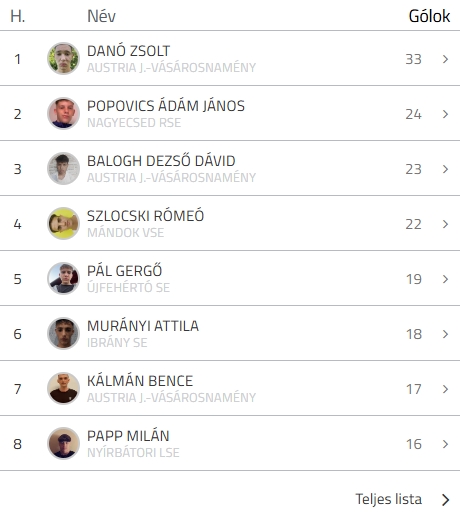Expand Danó Zsolt row chevron arrow

tap(445, 59)
